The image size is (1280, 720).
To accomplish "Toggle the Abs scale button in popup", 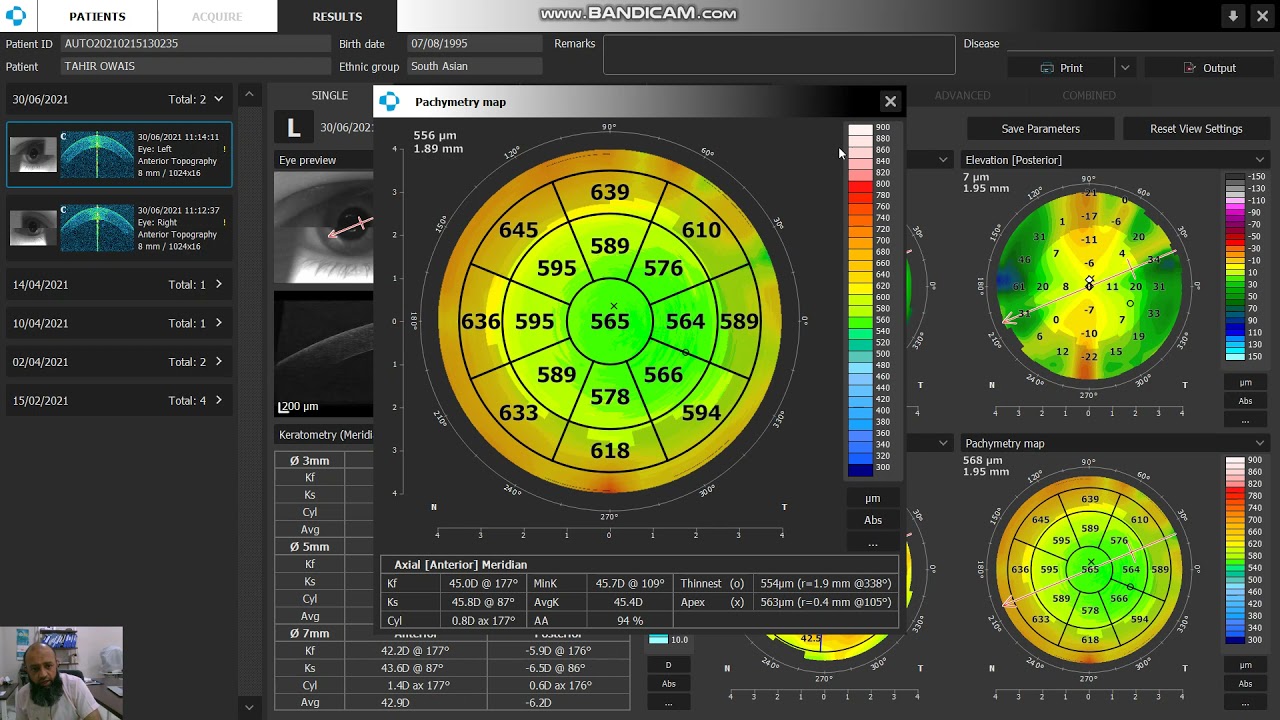I will [x=873, y=520].
